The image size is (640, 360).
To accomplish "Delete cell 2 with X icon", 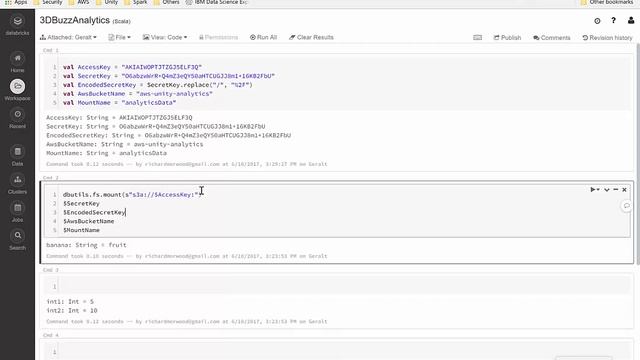I will 624,189.
